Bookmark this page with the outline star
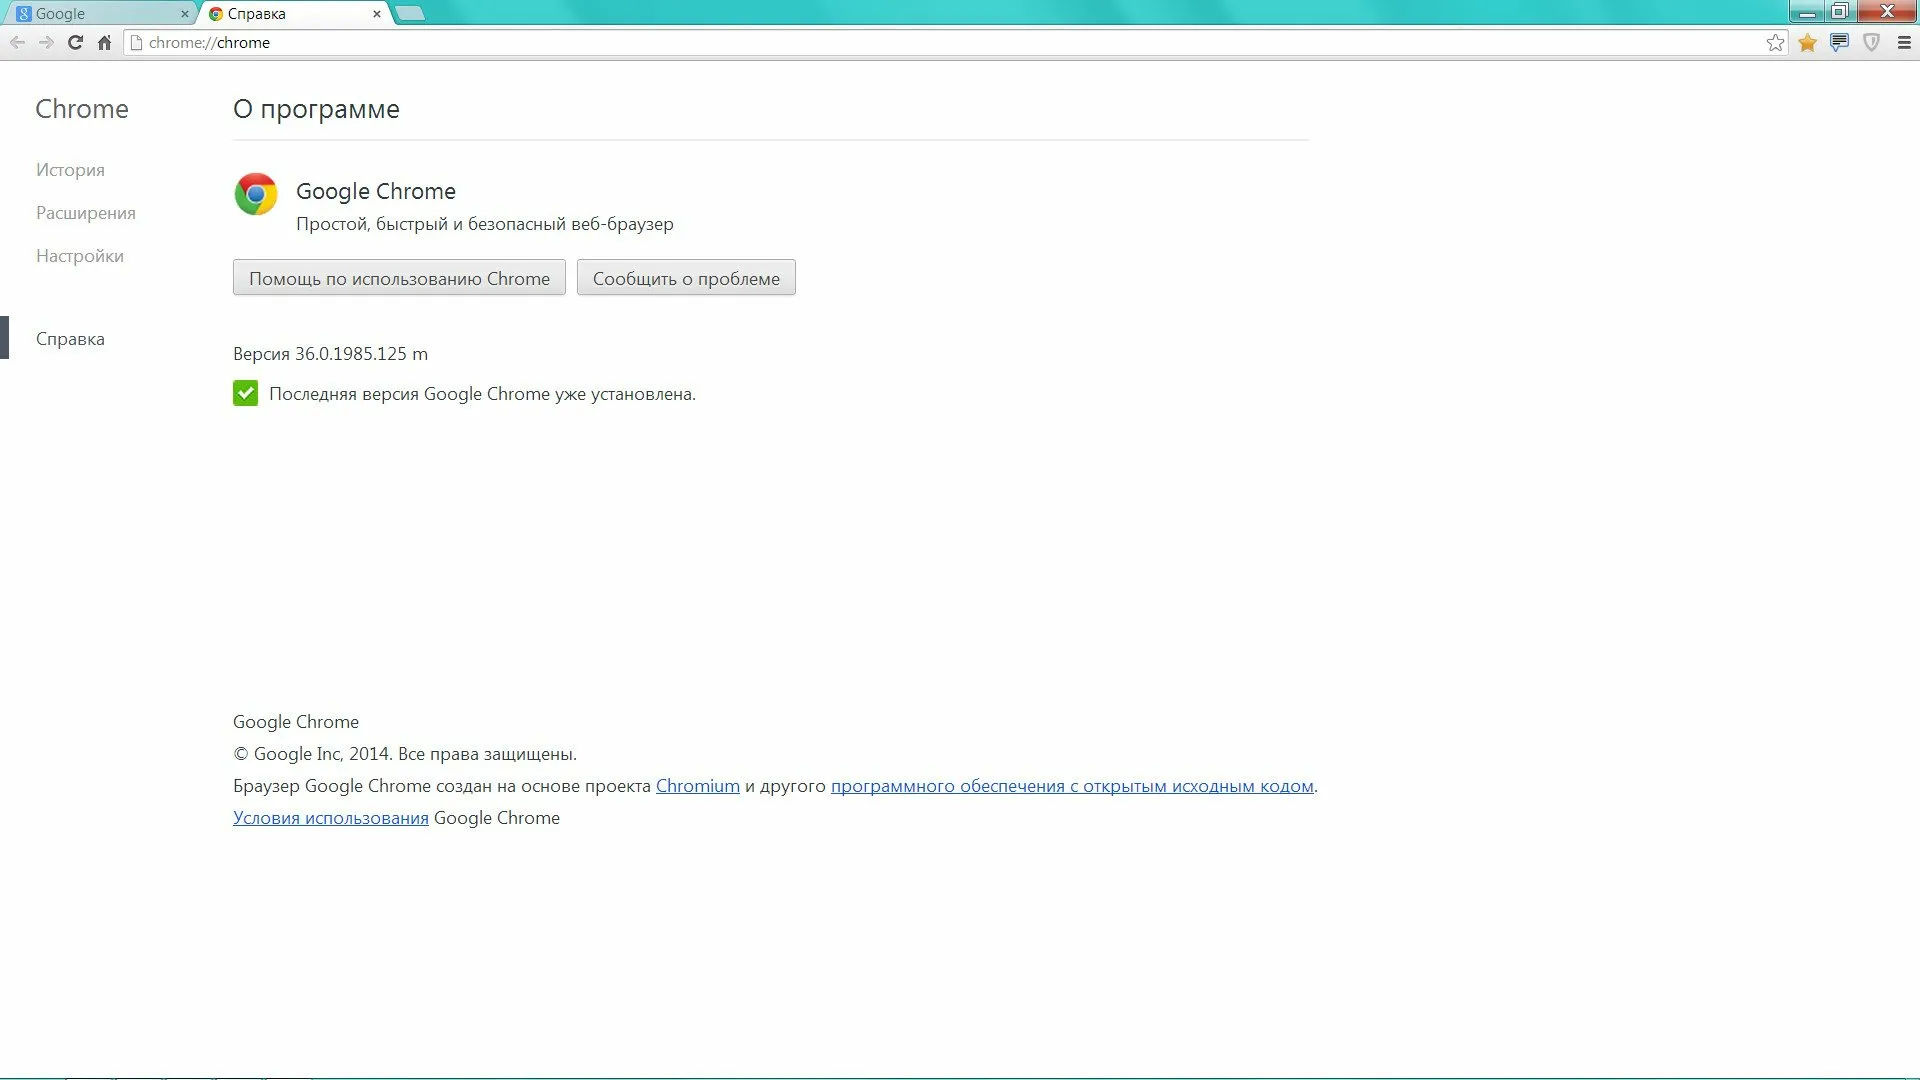 (x=1775, y=42)
